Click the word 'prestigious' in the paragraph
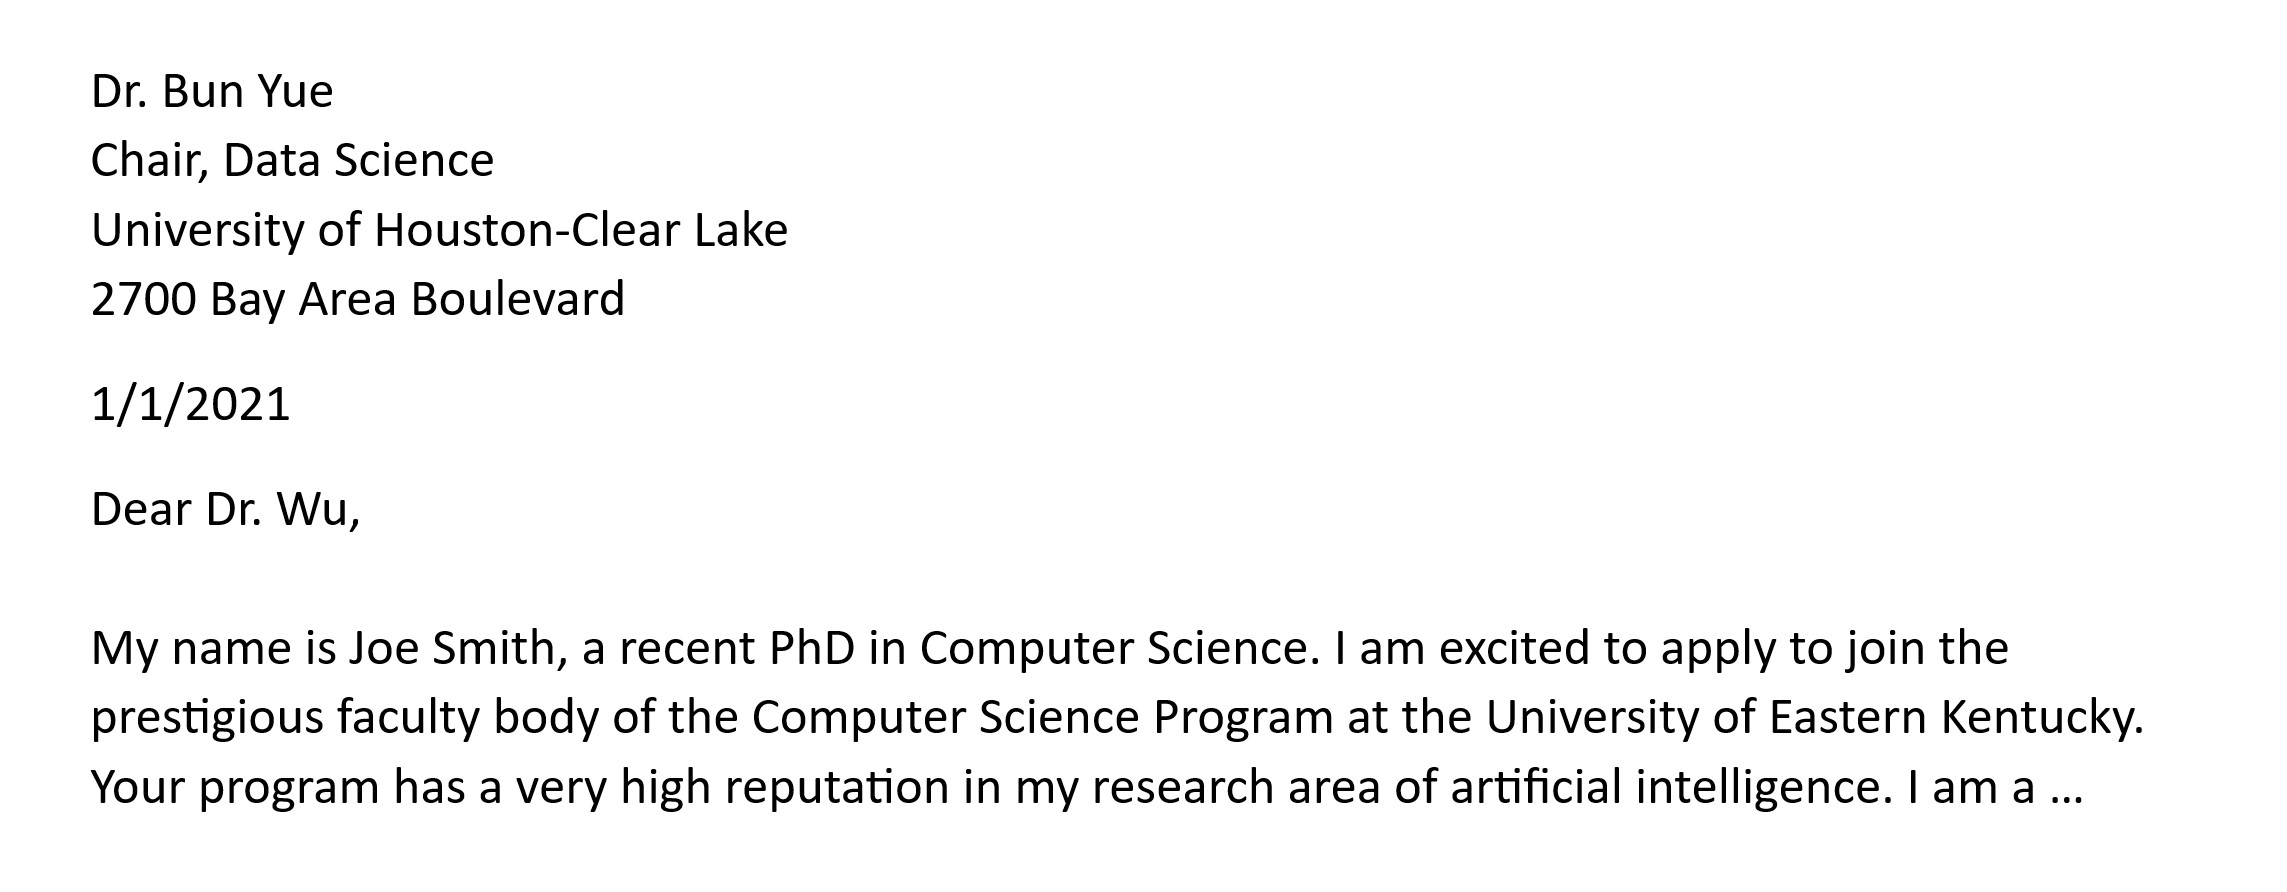The height and width of the screenshot is (892, 2287). 207,719
